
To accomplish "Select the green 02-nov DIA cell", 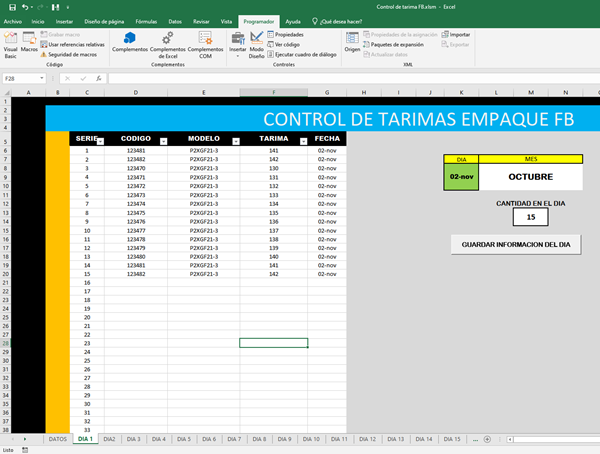I will 461,177.
